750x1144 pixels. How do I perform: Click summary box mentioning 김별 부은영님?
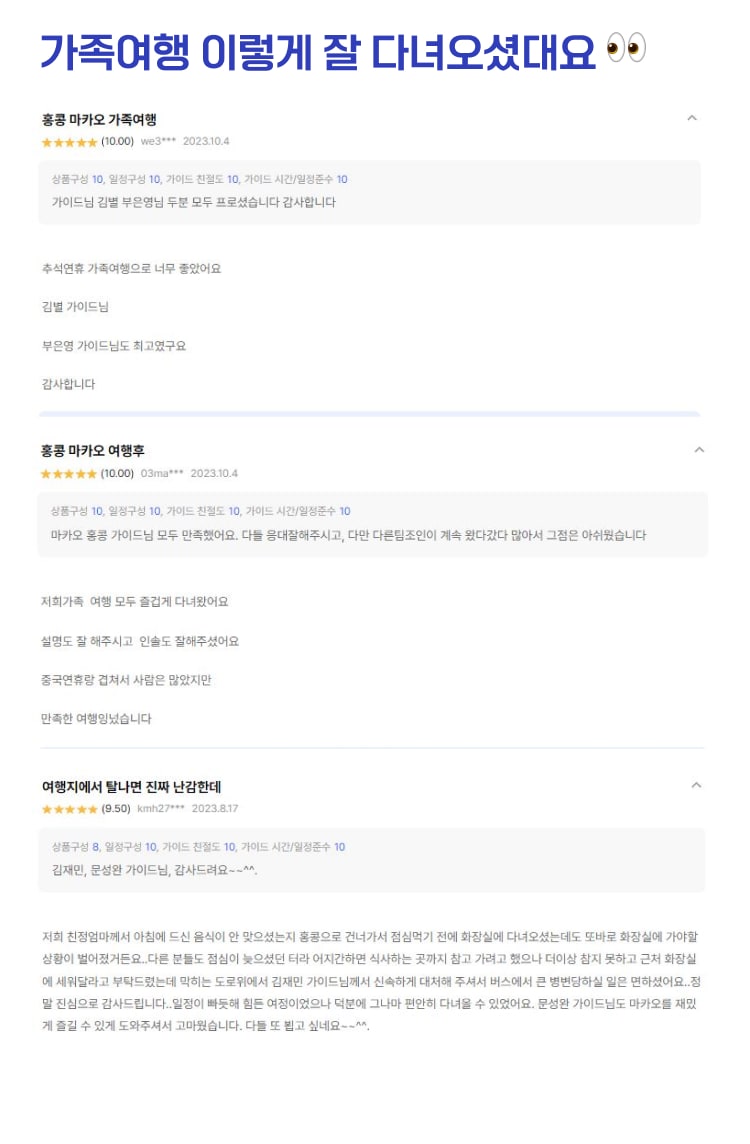(370, 193)
